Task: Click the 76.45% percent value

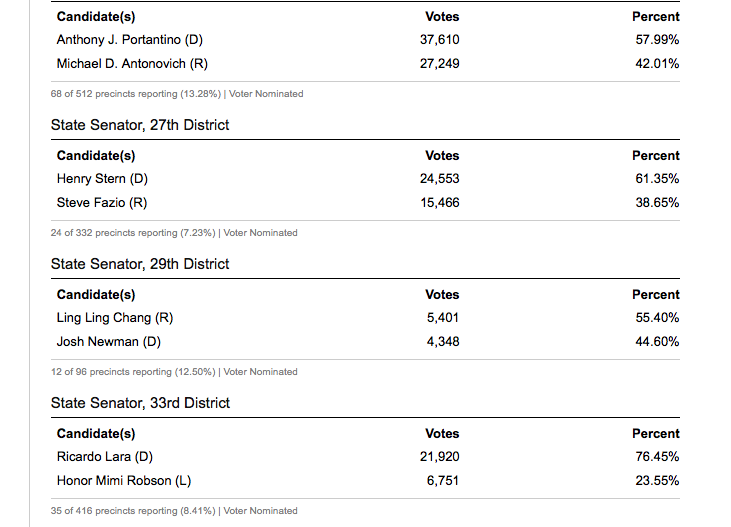Action: 659,457
